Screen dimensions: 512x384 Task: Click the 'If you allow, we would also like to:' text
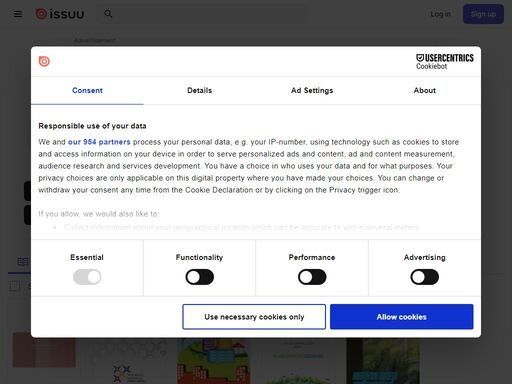click(99, 214)
